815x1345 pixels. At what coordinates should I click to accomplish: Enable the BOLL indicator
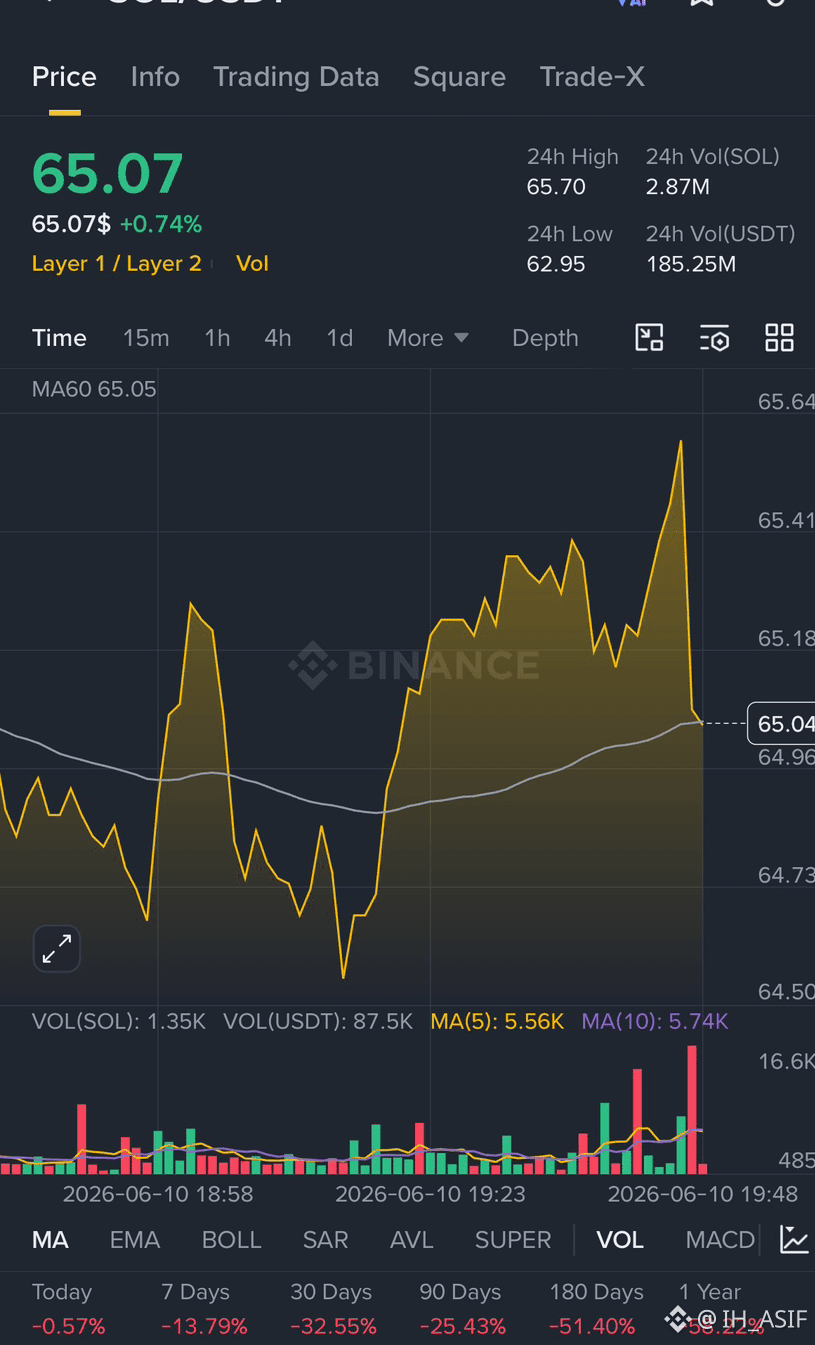tap(231, 1240)
